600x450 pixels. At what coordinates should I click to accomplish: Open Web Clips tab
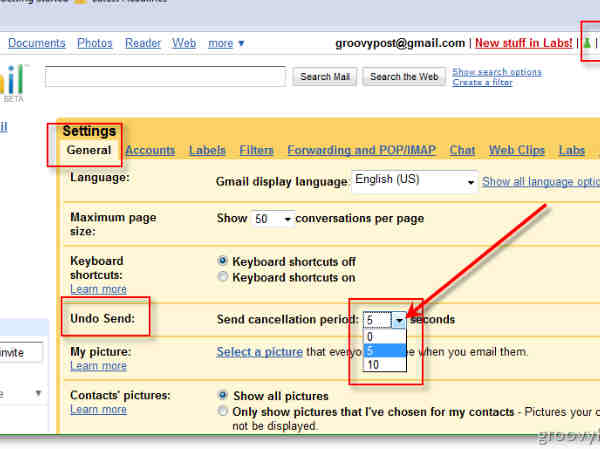[517, 150]
